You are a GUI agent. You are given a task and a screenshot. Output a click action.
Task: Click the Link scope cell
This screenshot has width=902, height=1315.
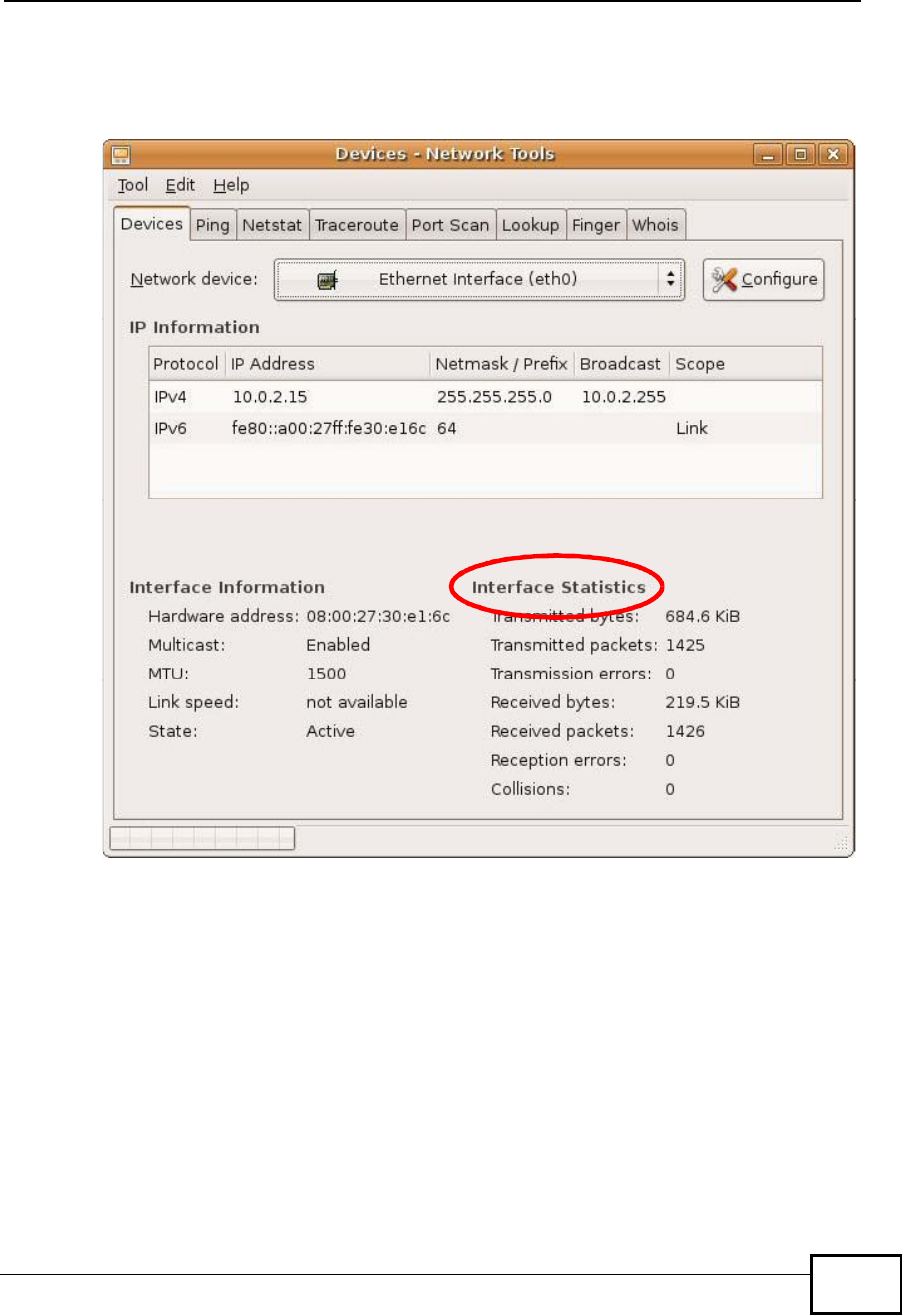pos(691,428)
